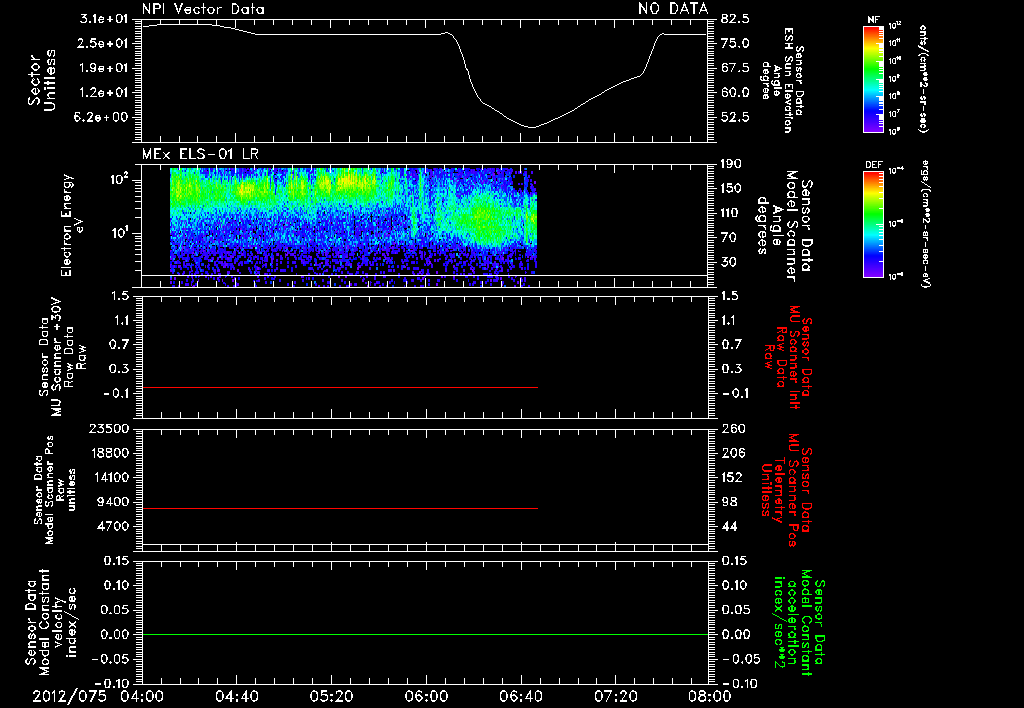This screenshot has width=1024, height=708.
Task: Click the "04:40" time axis label
Action: point(236,696)
